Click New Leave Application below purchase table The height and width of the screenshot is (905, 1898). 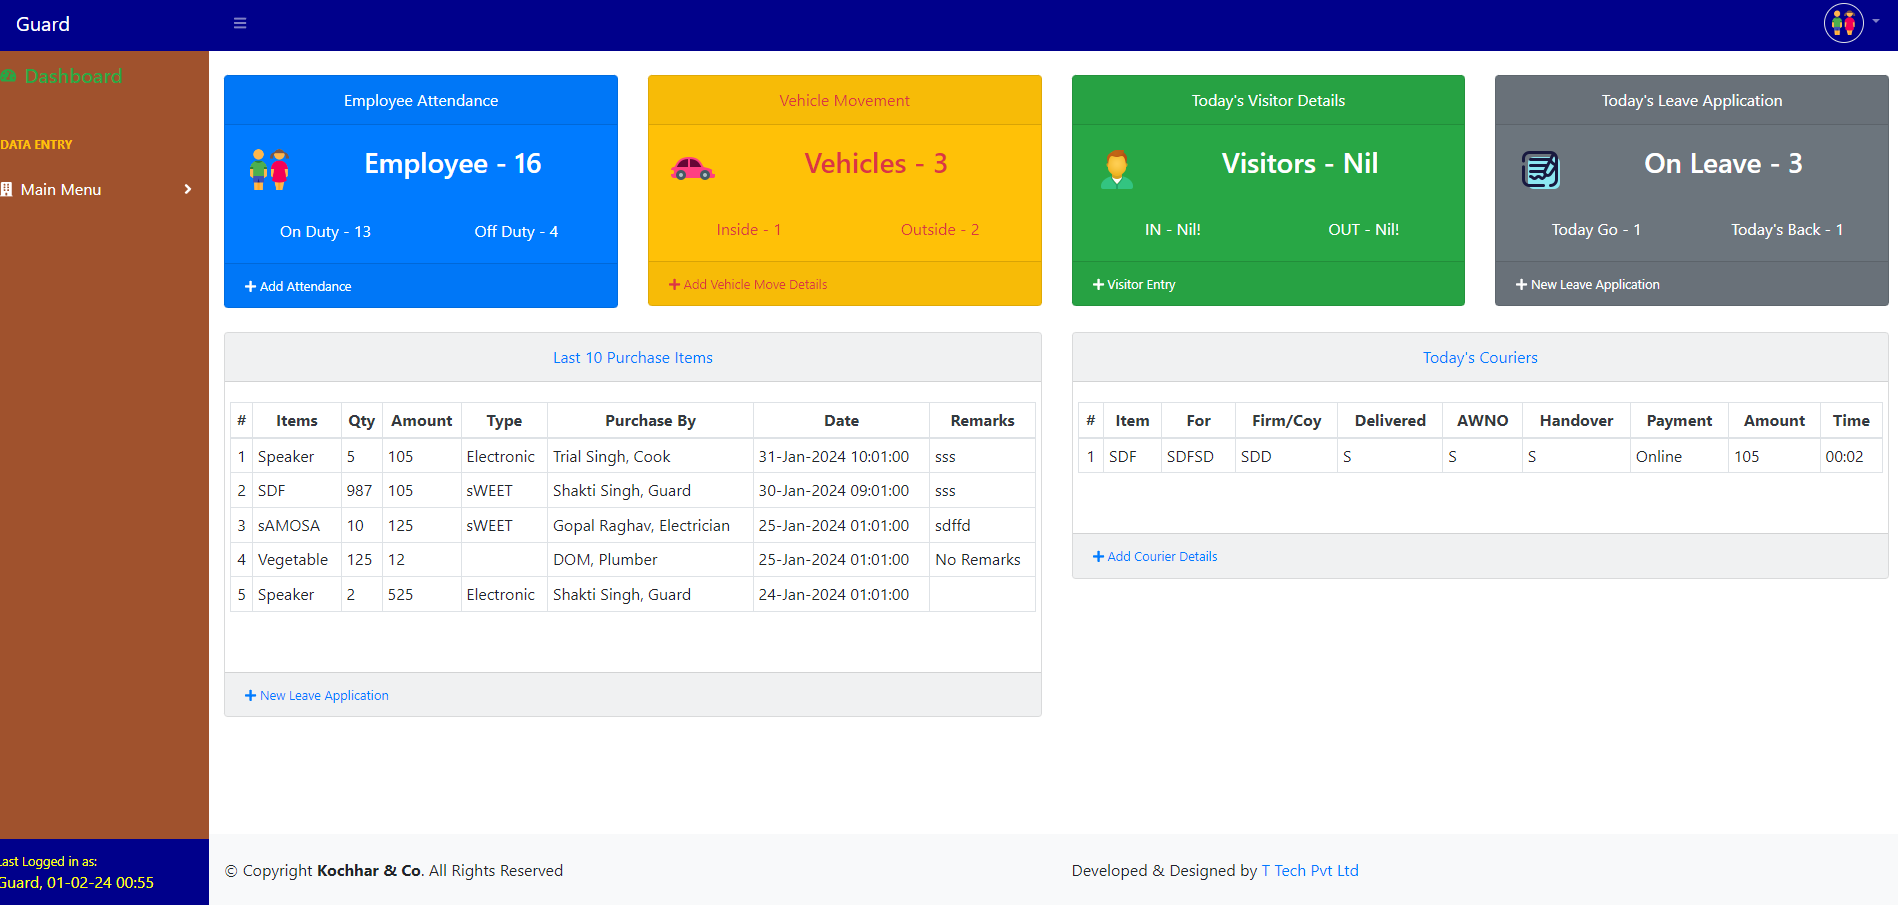tap(317, 696)
